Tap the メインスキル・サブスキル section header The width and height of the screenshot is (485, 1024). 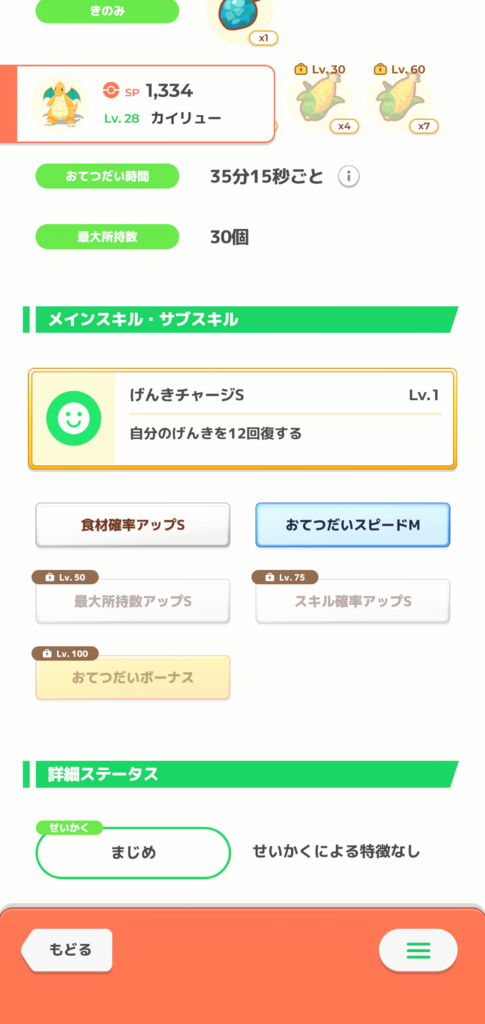point(241,320)
